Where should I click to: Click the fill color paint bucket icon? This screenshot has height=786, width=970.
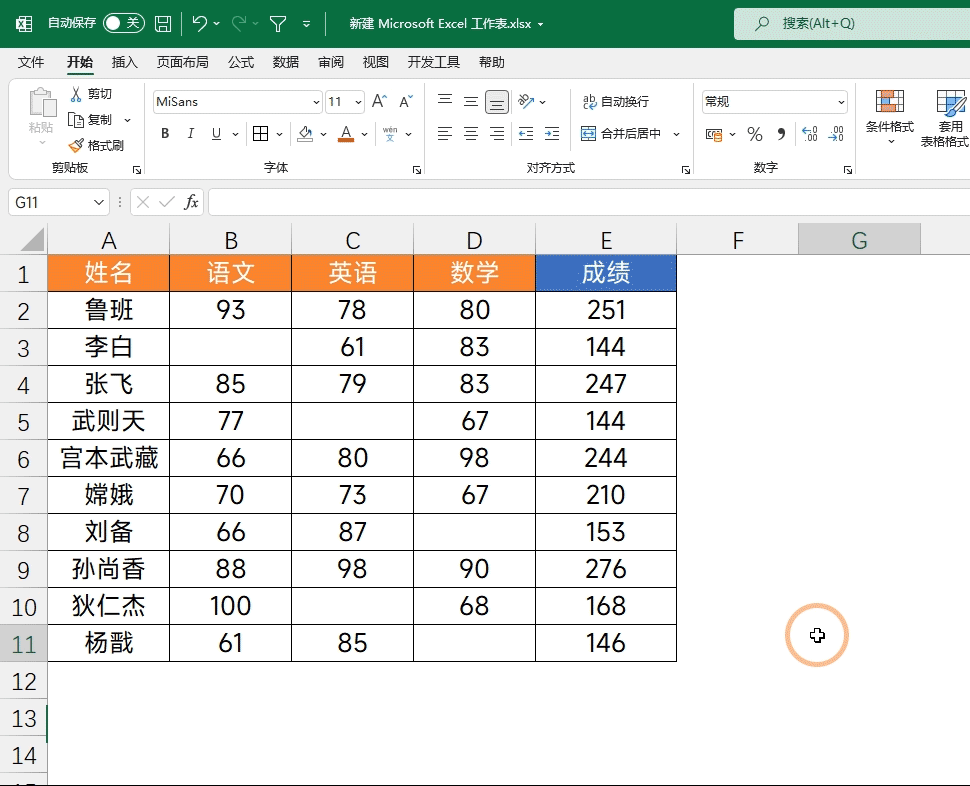coord(305,134)
